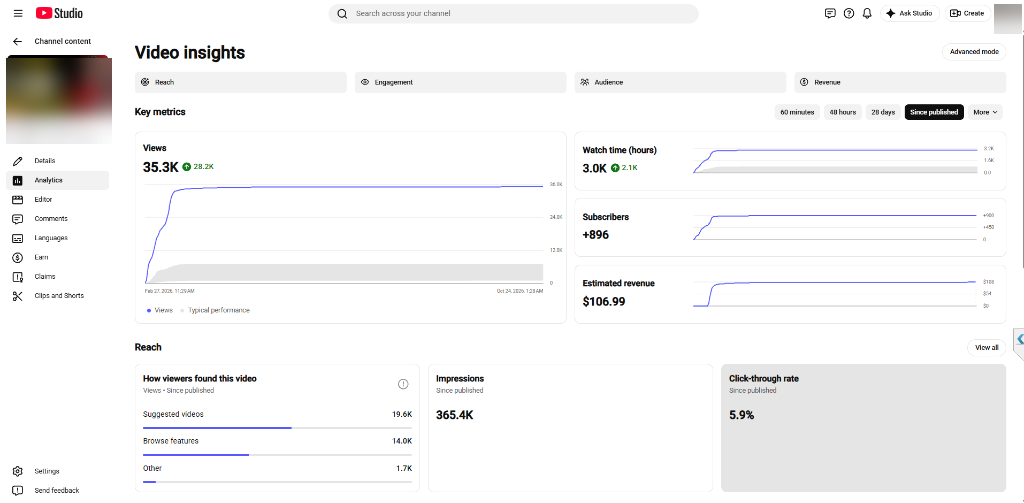
Task: Click the info icon on How viewers found
Action: [x=403, y=384]
